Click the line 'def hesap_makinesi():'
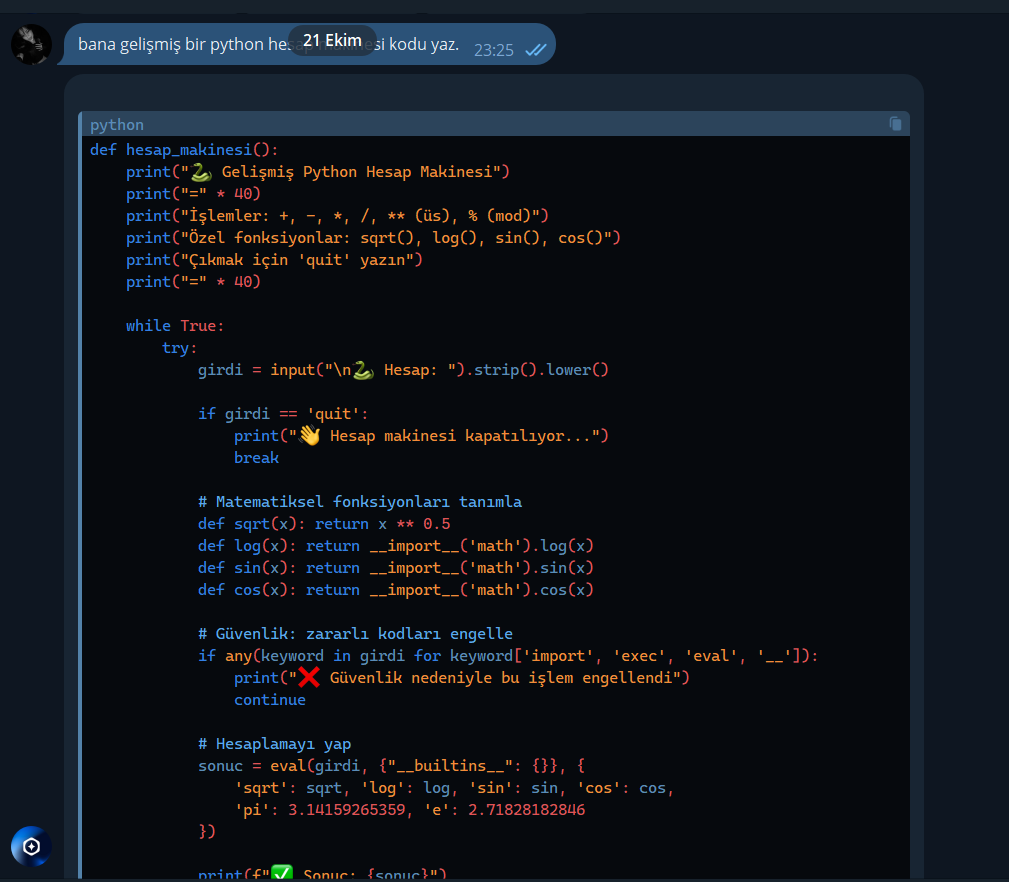This screenshot has height=882, width=1009. click(x=184, y=150)
